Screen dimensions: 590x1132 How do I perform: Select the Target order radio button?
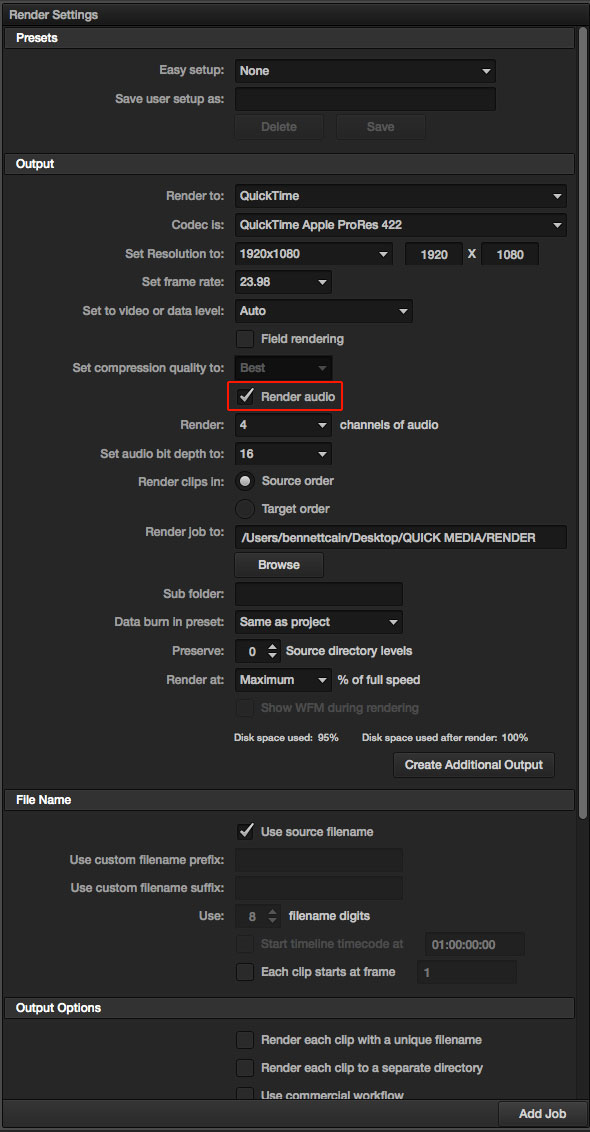246,509
